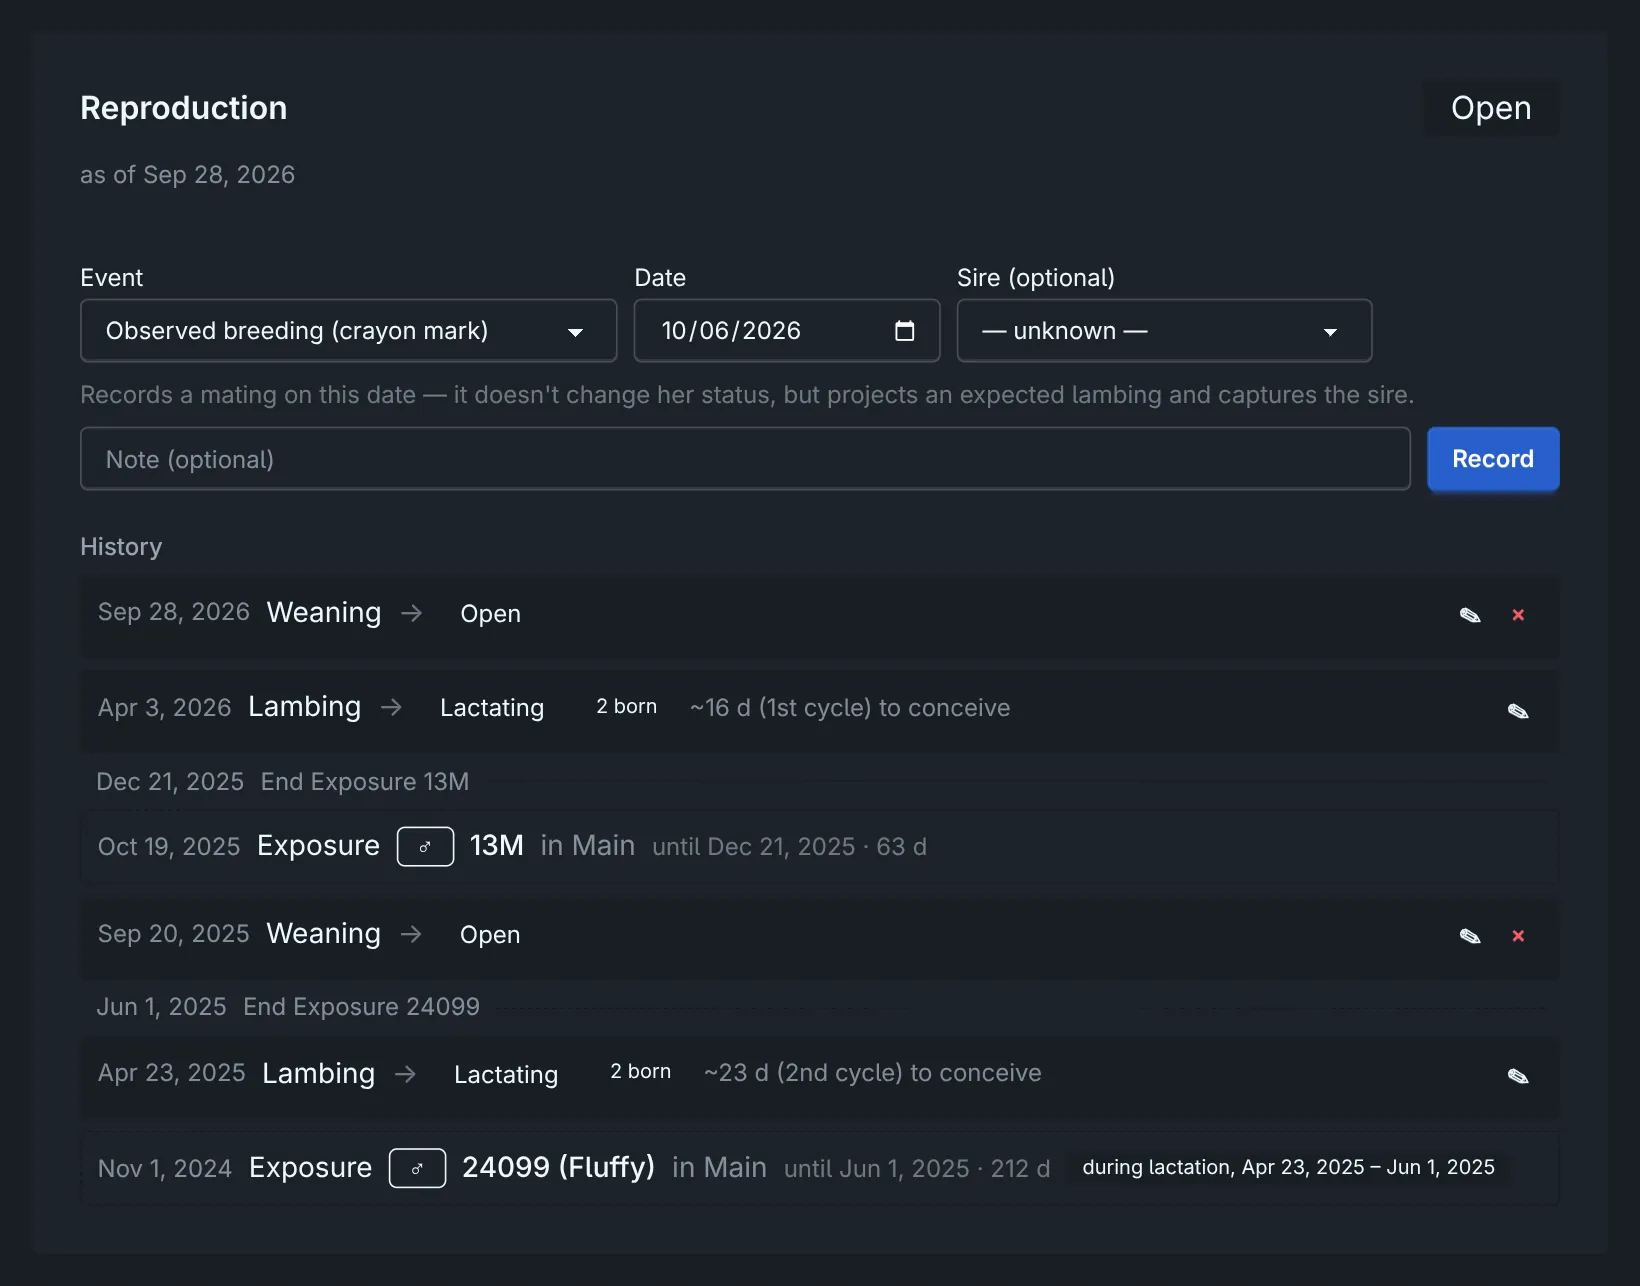Click the Record button

click(x=1493, y=459)
